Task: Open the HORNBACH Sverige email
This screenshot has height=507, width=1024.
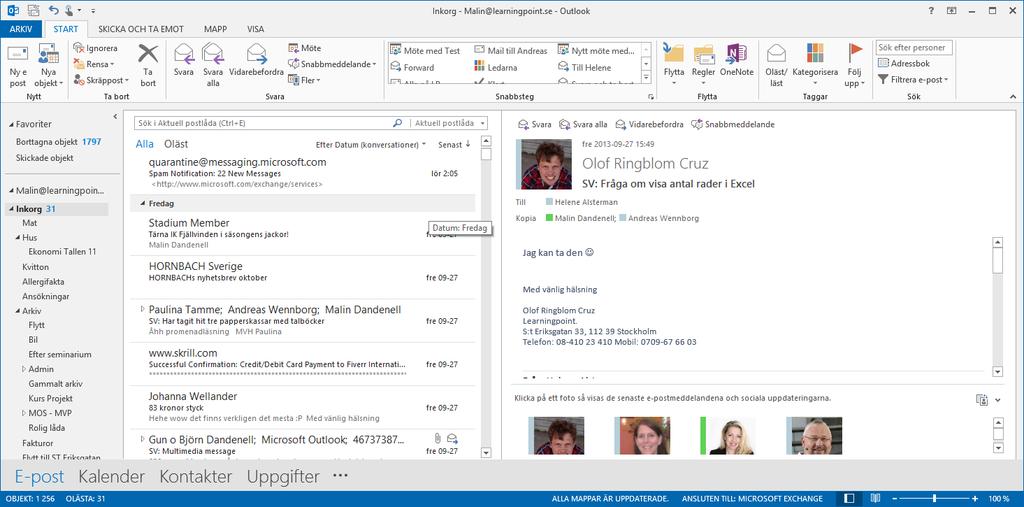Action: pyautogui.click(x=302, y=277)
